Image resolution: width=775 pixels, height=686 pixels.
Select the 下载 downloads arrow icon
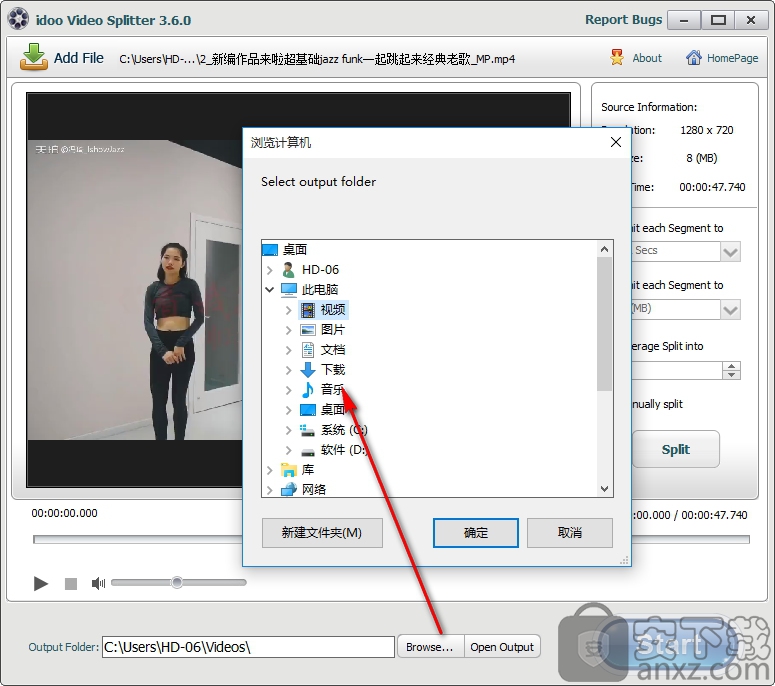[x=307, y=370]
